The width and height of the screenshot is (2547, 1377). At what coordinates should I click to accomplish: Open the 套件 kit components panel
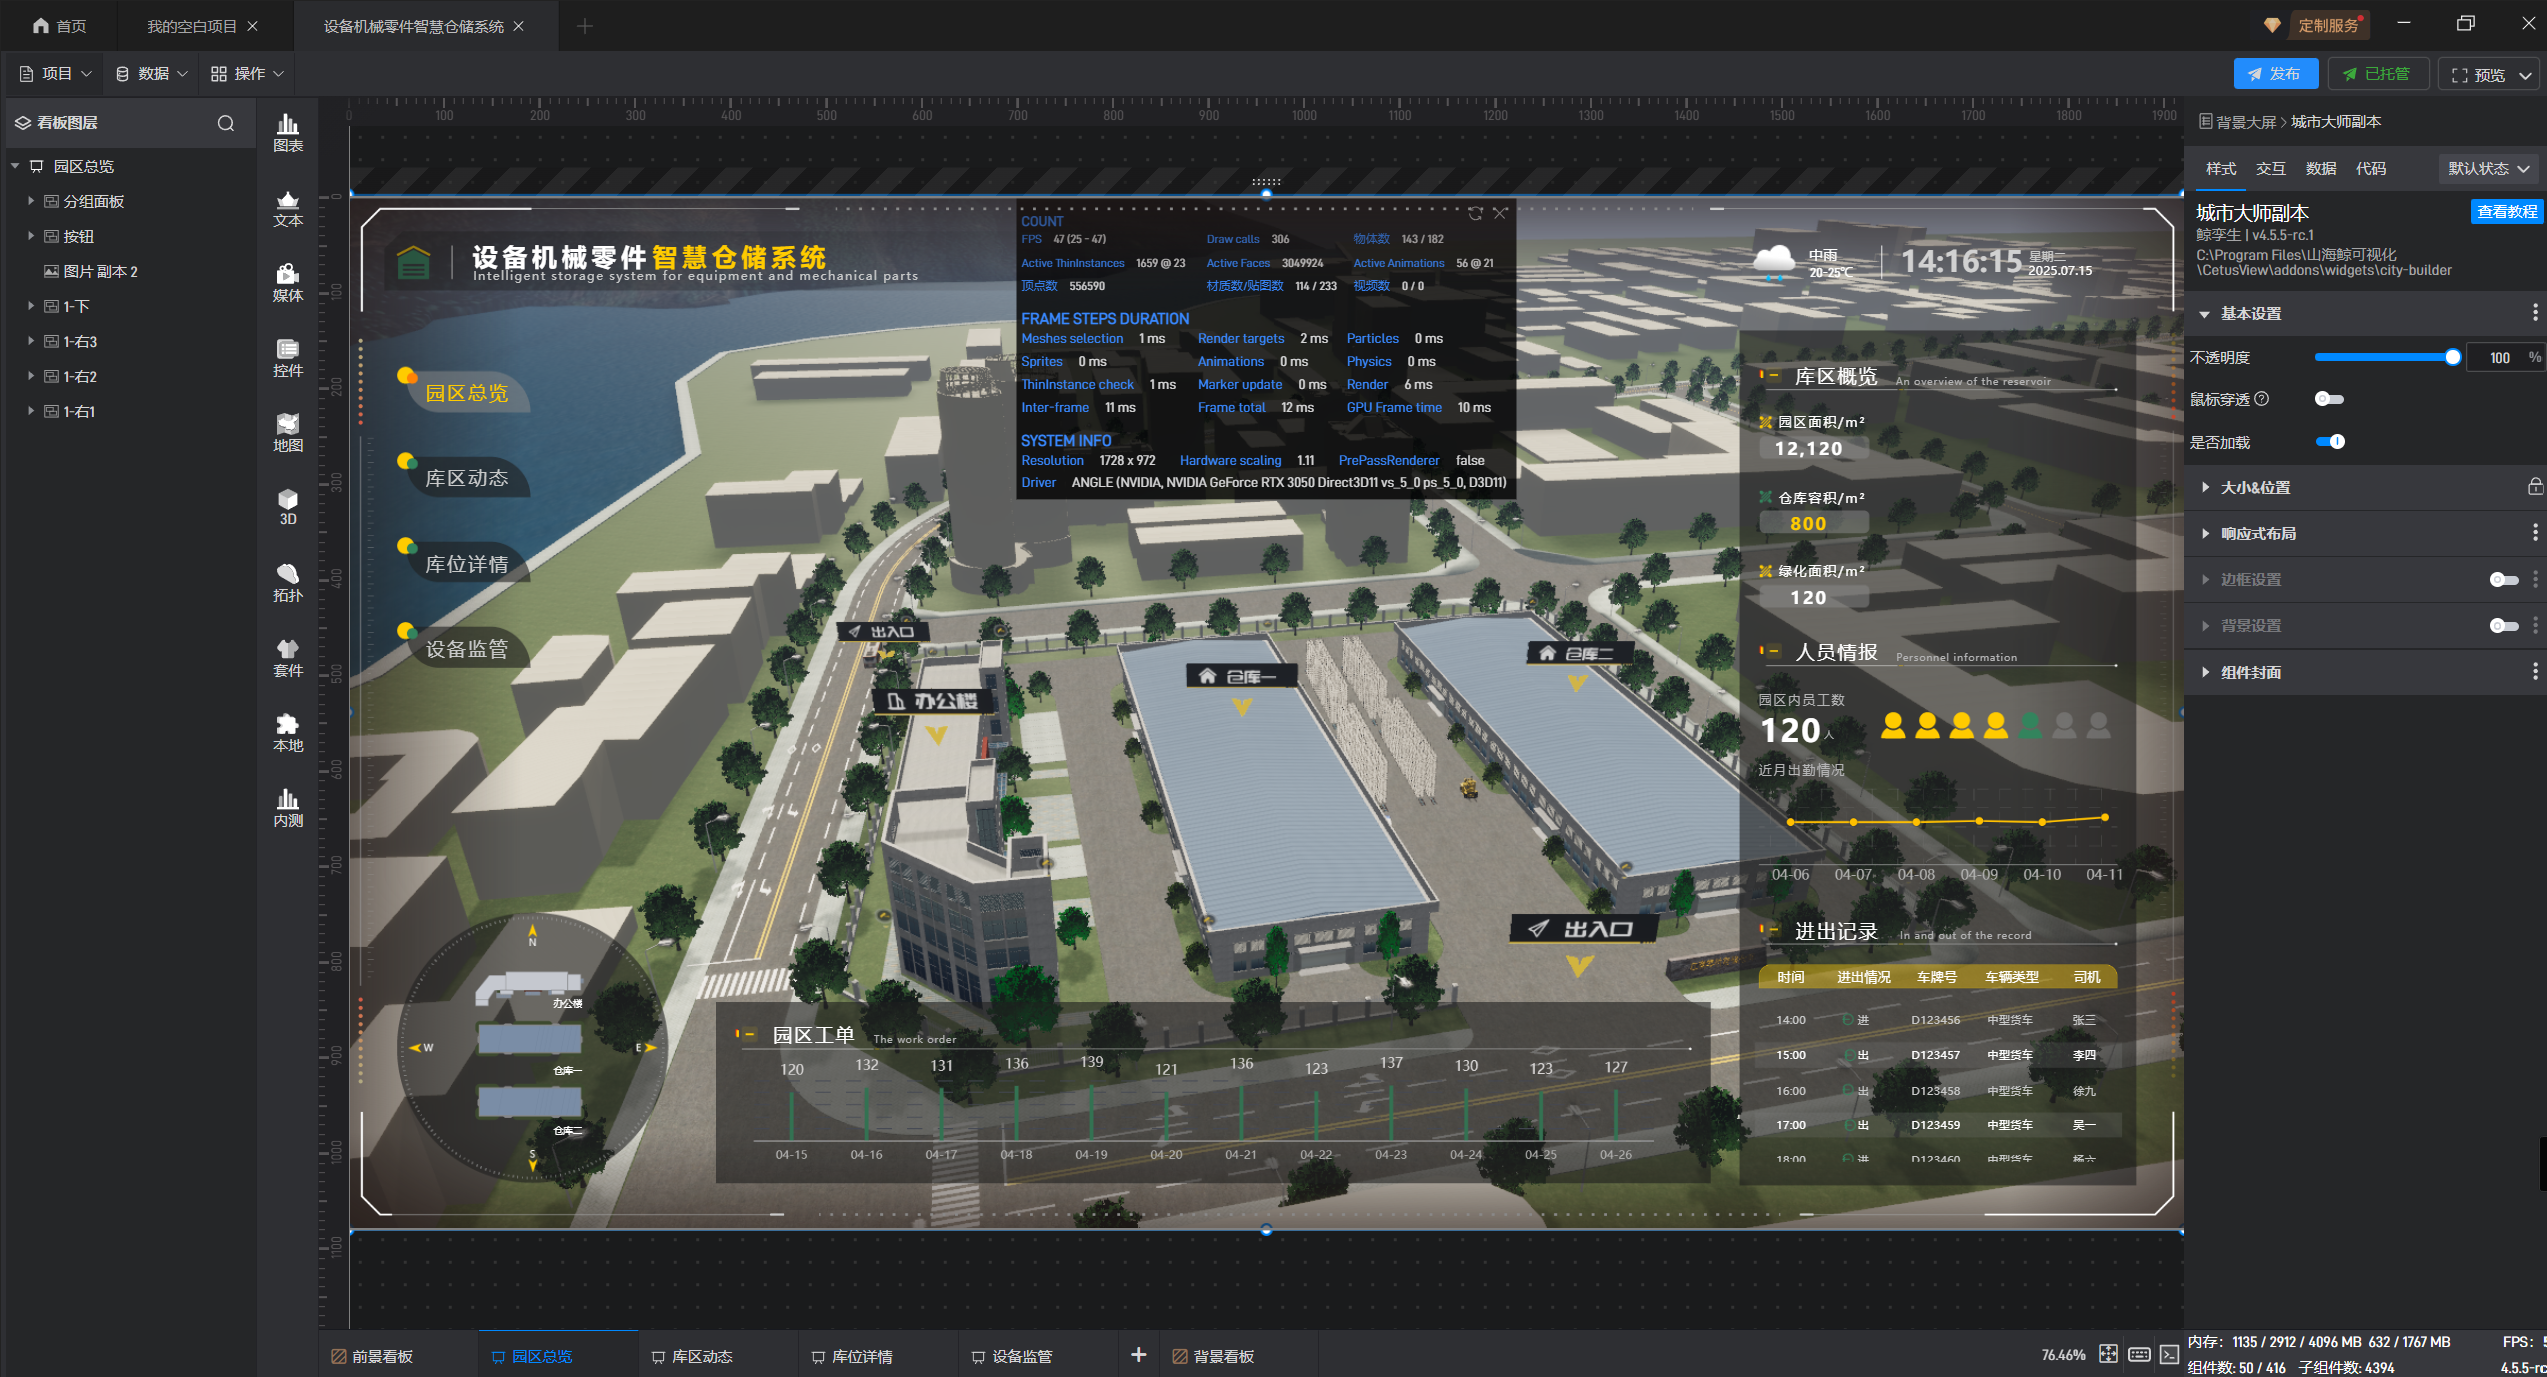[288, 658]
